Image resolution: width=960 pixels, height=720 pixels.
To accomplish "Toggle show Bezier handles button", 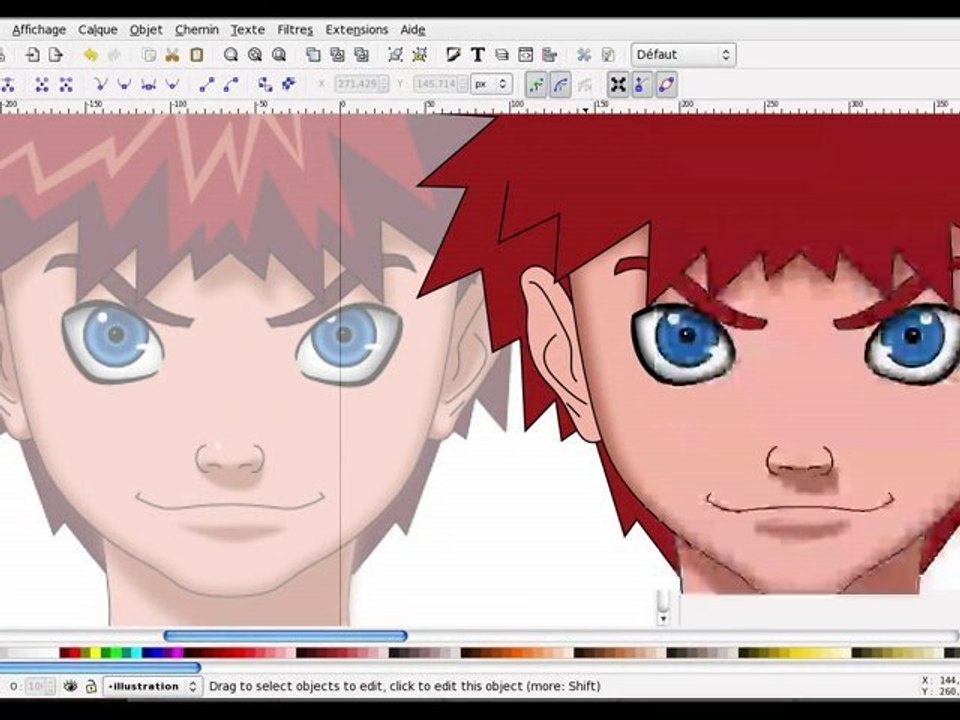I will (x=642, y=84).
